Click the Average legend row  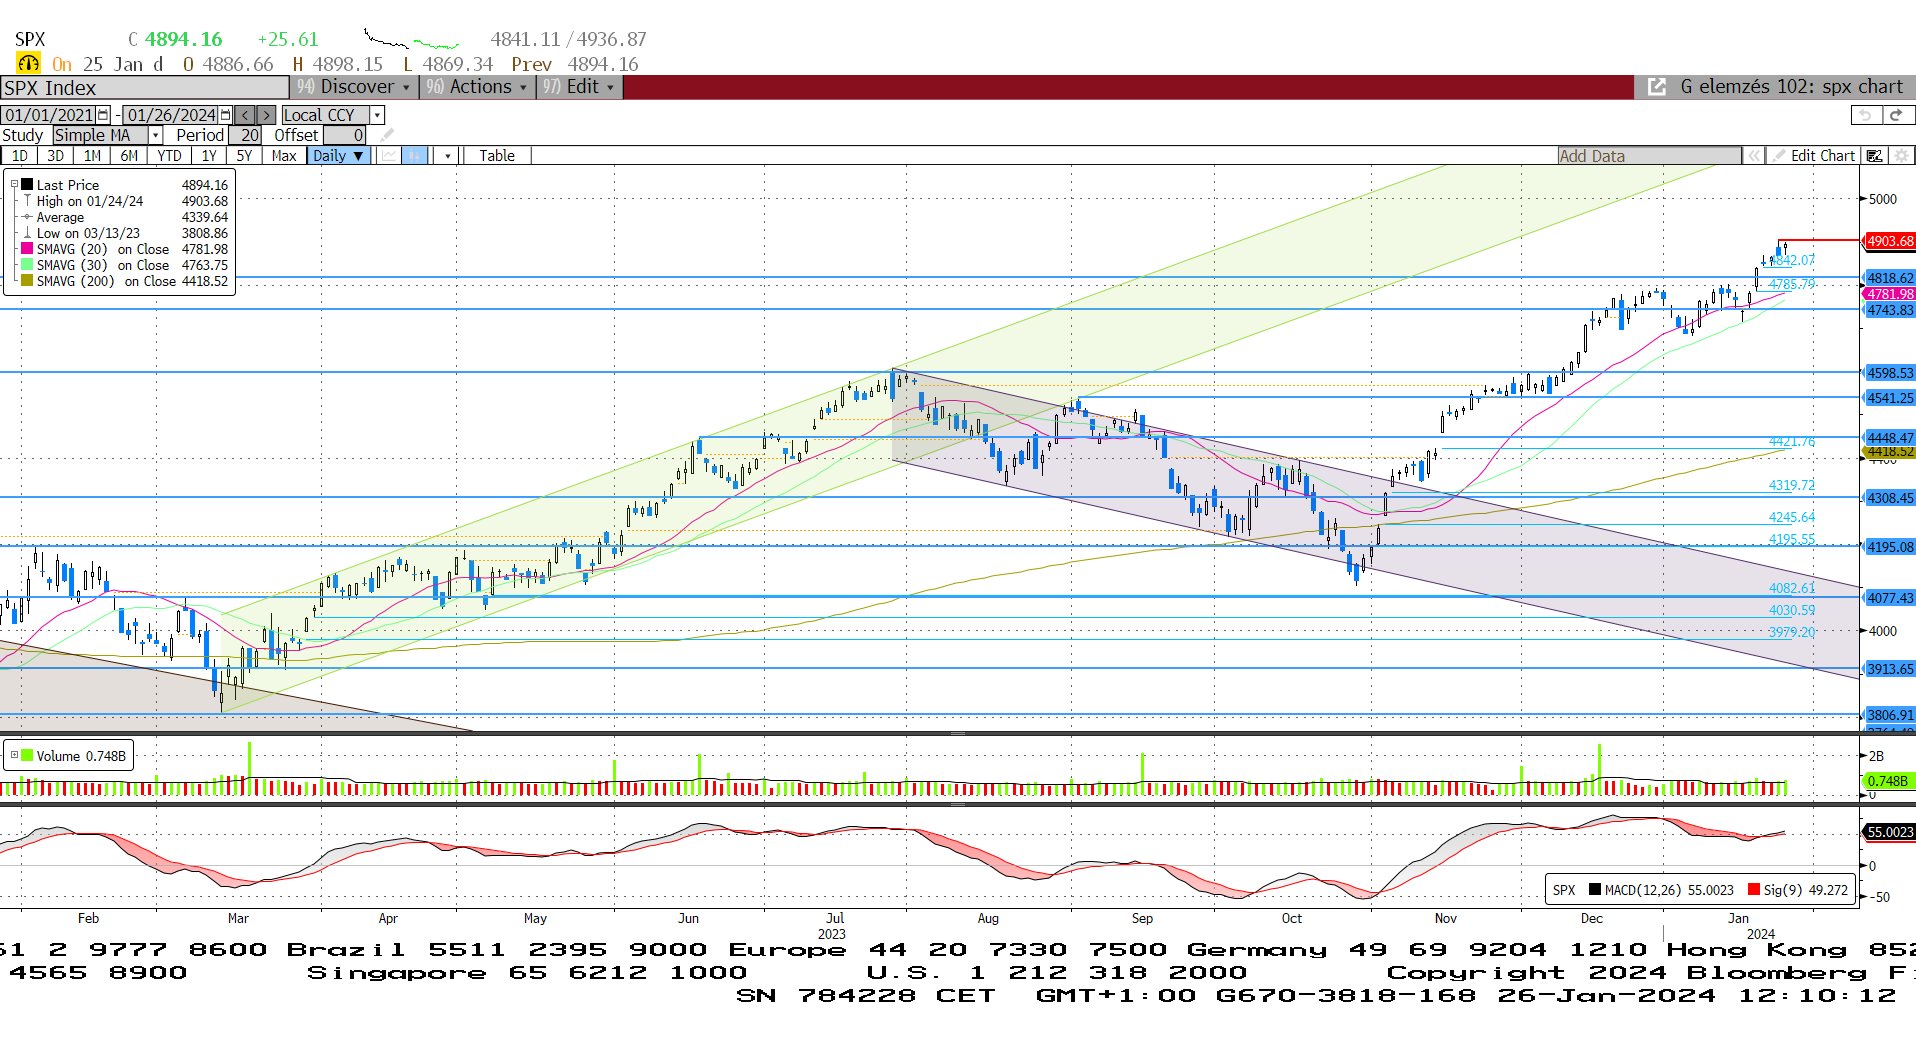tap(126, 217)
